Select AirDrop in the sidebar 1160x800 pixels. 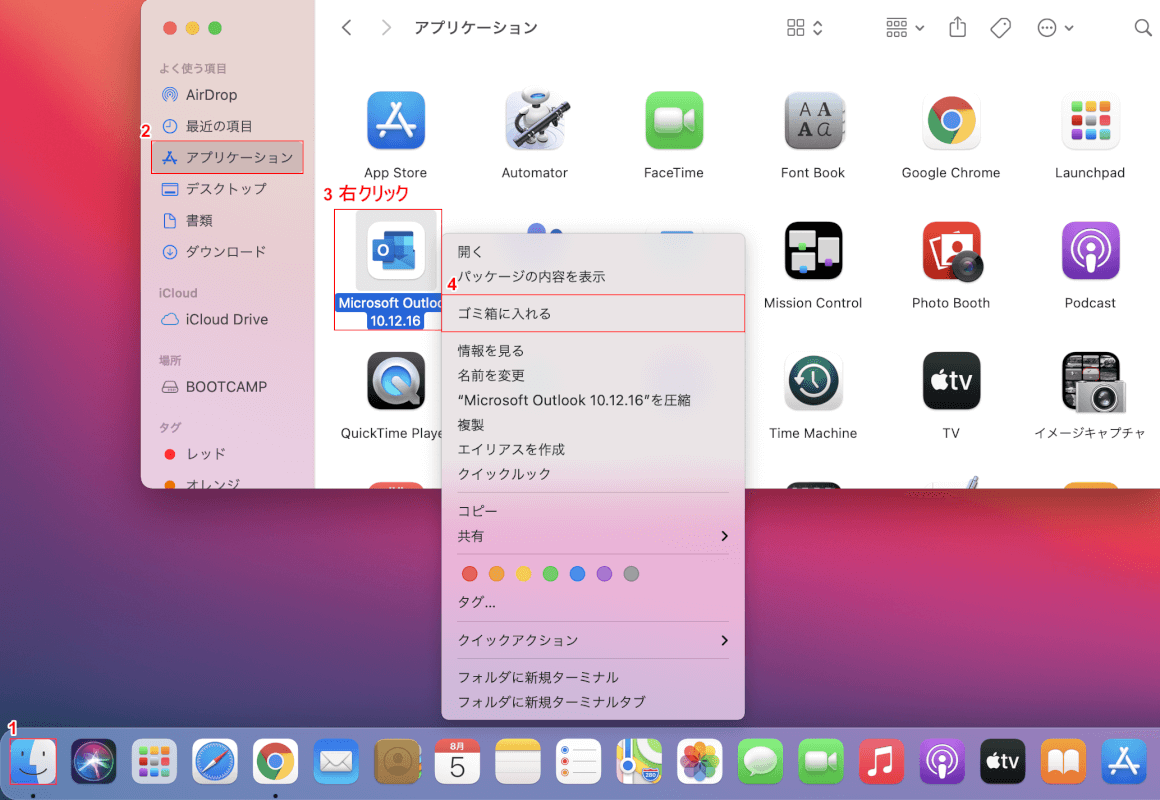(x=228, y=95)
